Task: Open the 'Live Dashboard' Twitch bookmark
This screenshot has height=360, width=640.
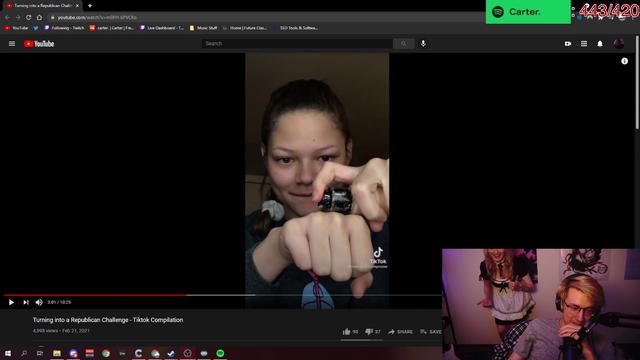Action: click(162, 28)
